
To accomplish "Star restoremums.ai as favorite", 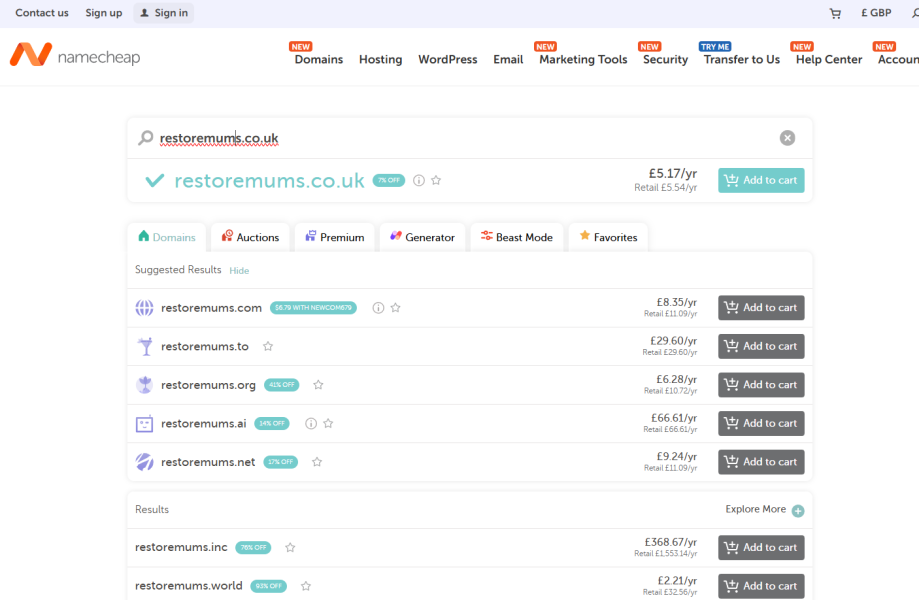I will point(328,423).
